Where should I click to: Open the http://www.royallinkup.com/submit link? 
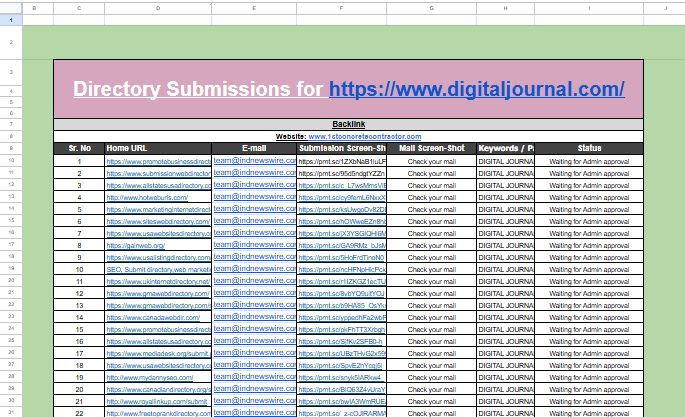pos(157,402)
